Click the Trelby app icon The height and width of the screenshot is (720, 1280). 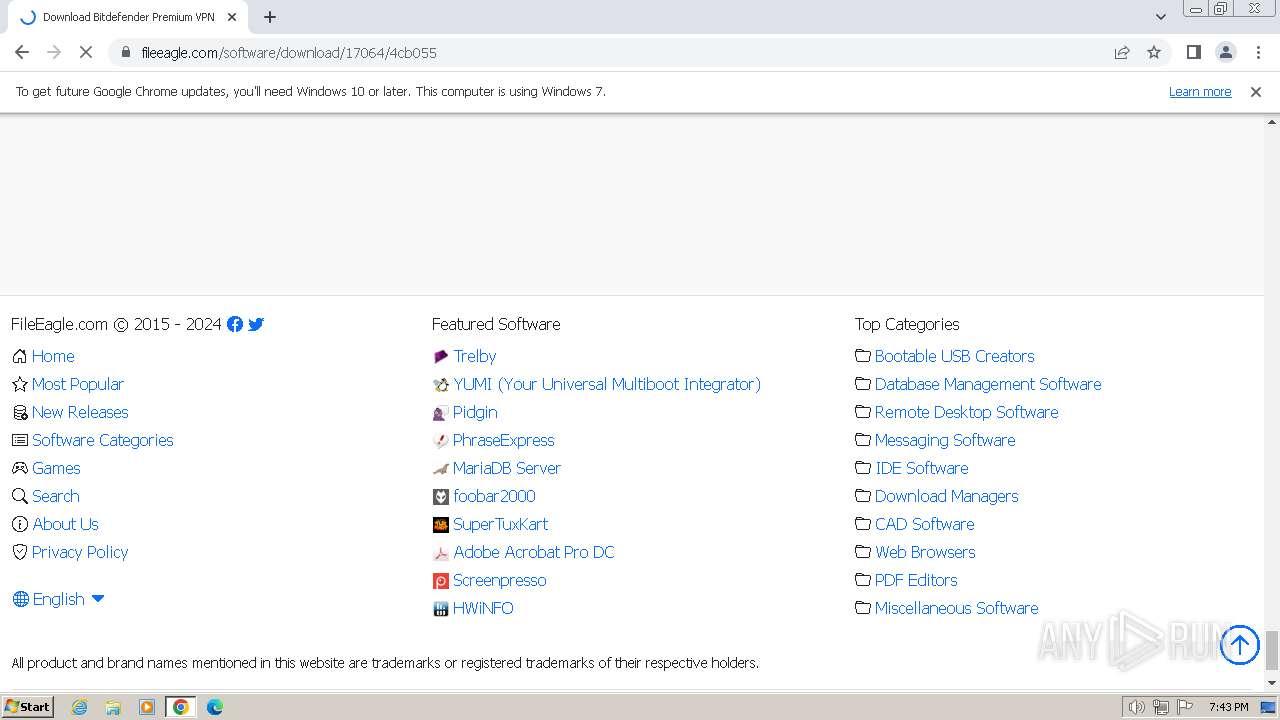pyautogui.click(x=440, y=356)
